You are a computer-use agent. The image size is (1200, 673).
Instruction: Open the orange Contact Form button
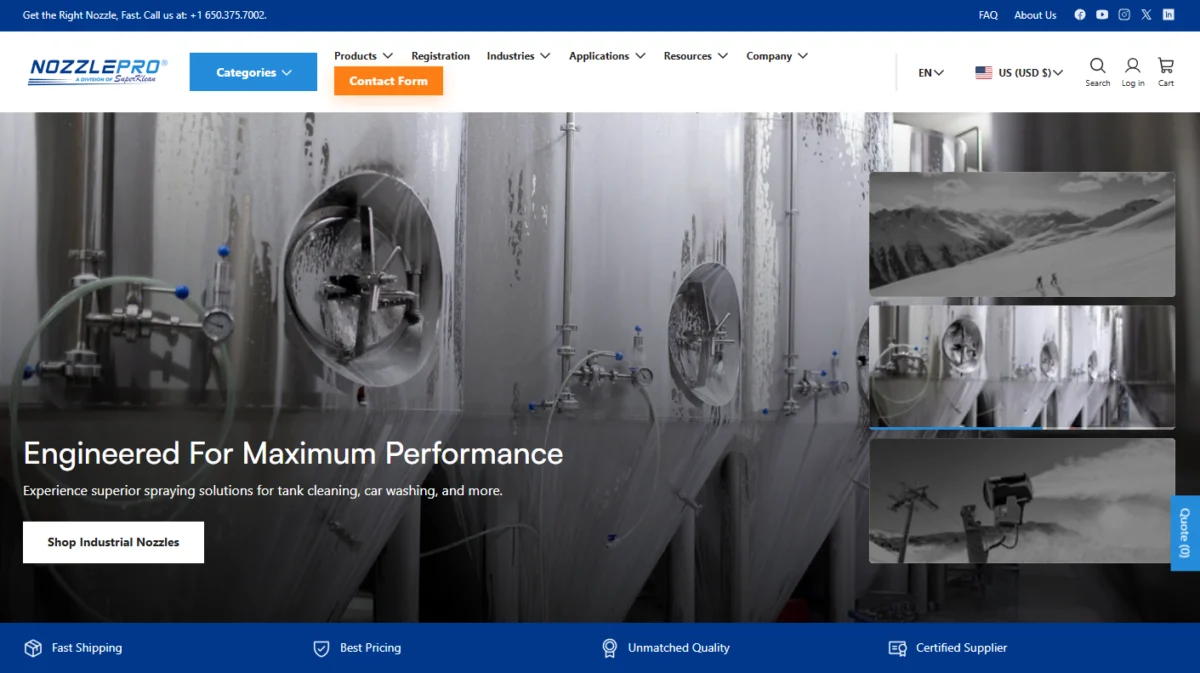point(388,81)
